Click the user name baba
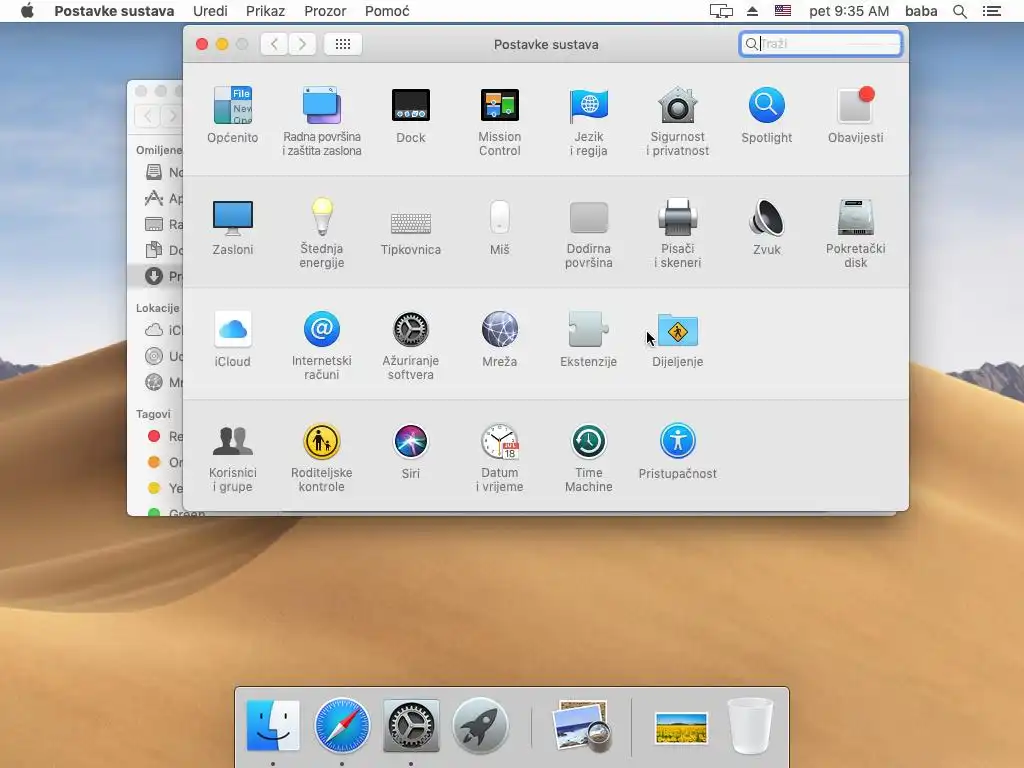 coord(921,11)
